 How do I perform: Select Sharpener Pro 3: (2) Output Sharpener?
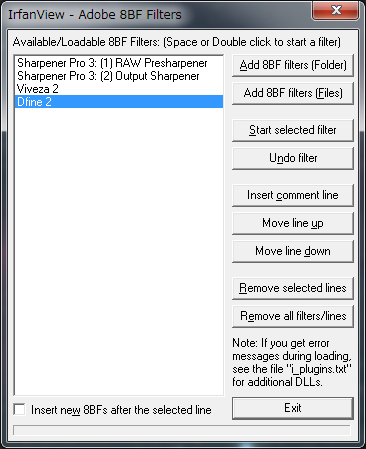click(x=119, y=76)
